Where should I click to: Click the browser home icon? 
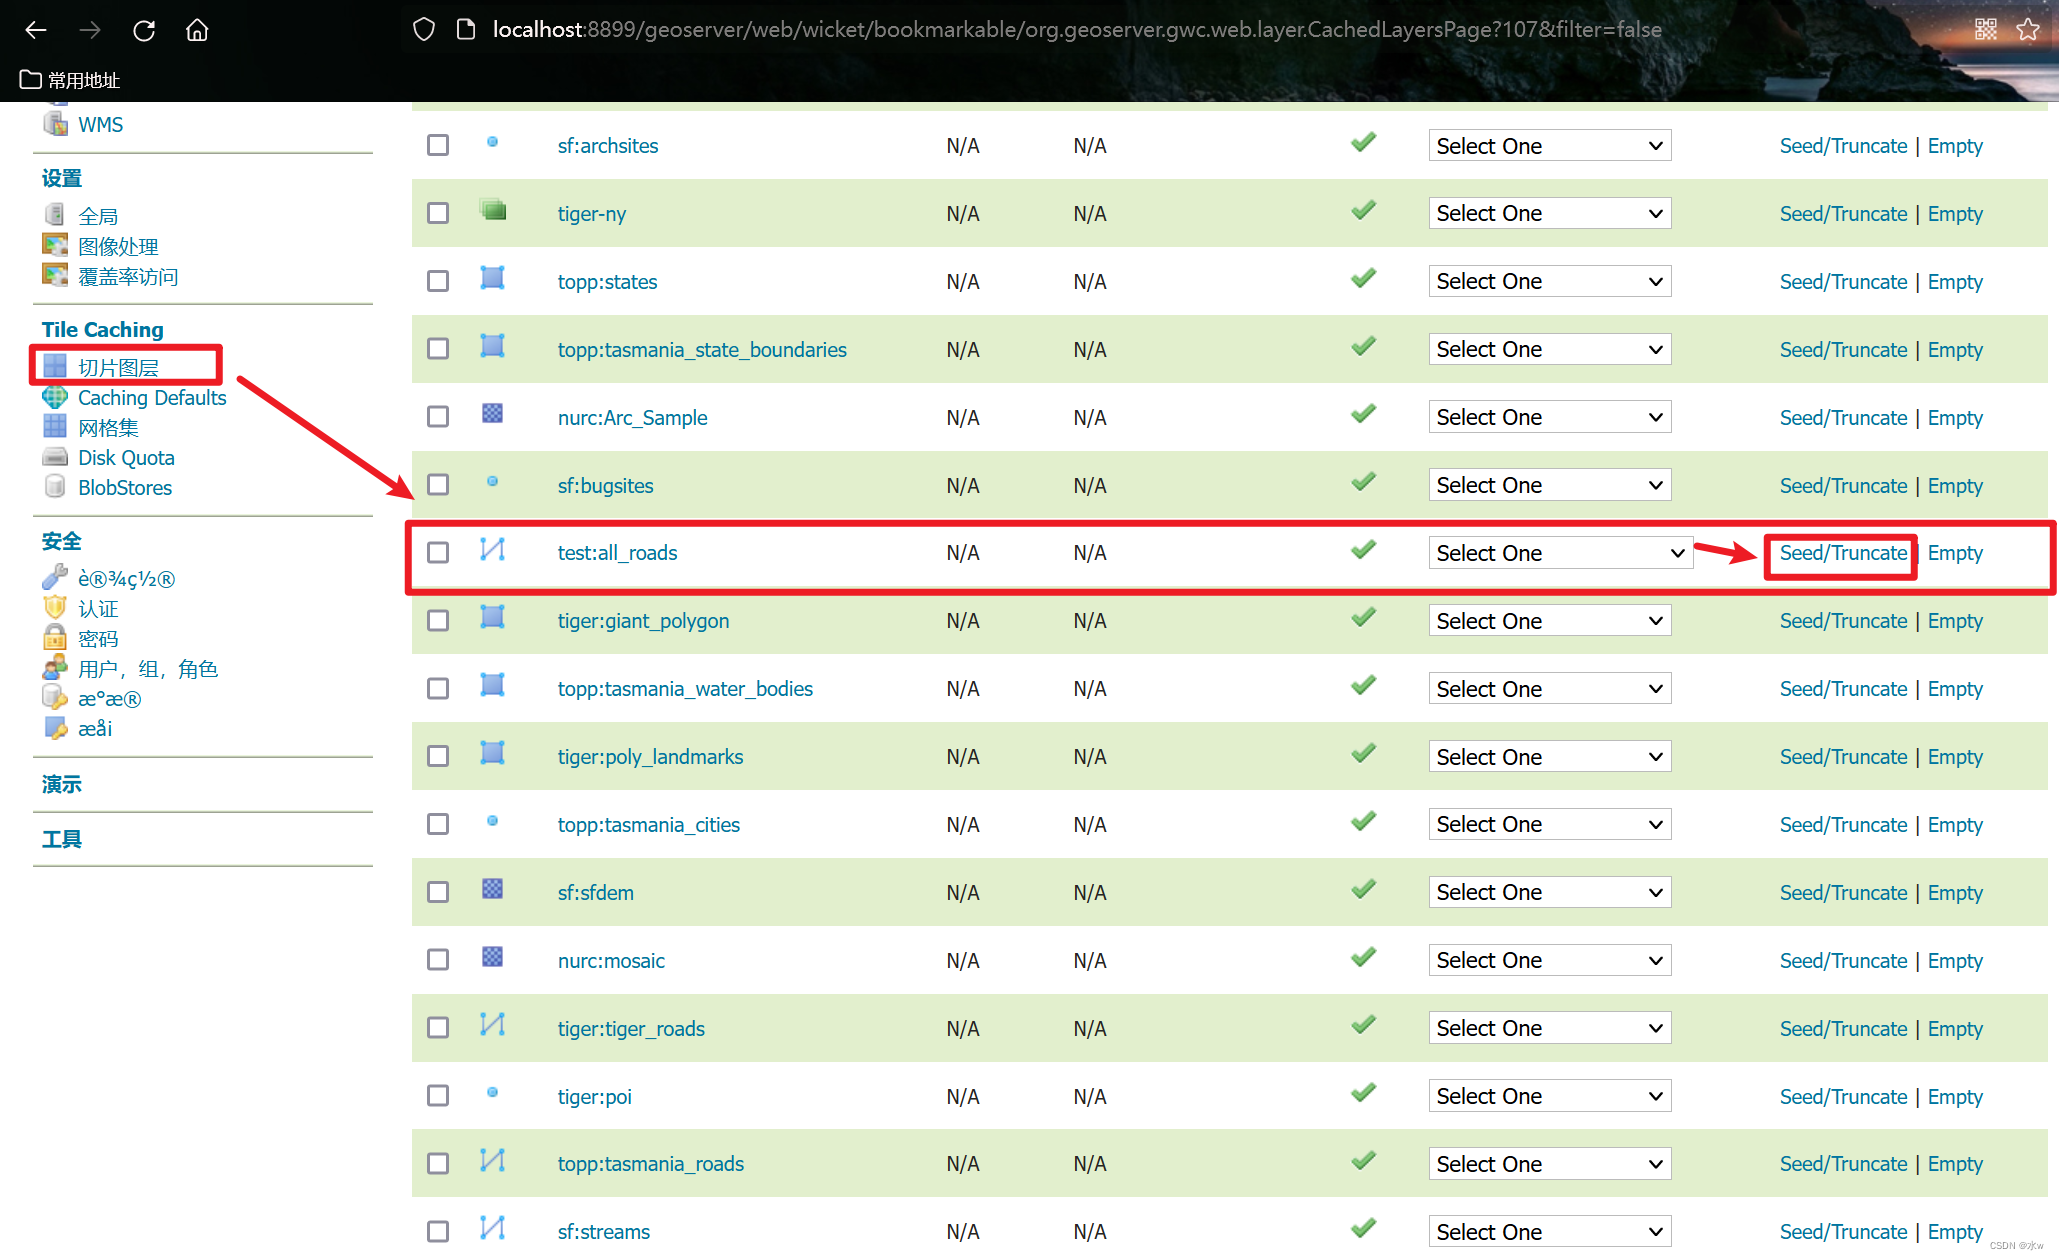(197, 30)
